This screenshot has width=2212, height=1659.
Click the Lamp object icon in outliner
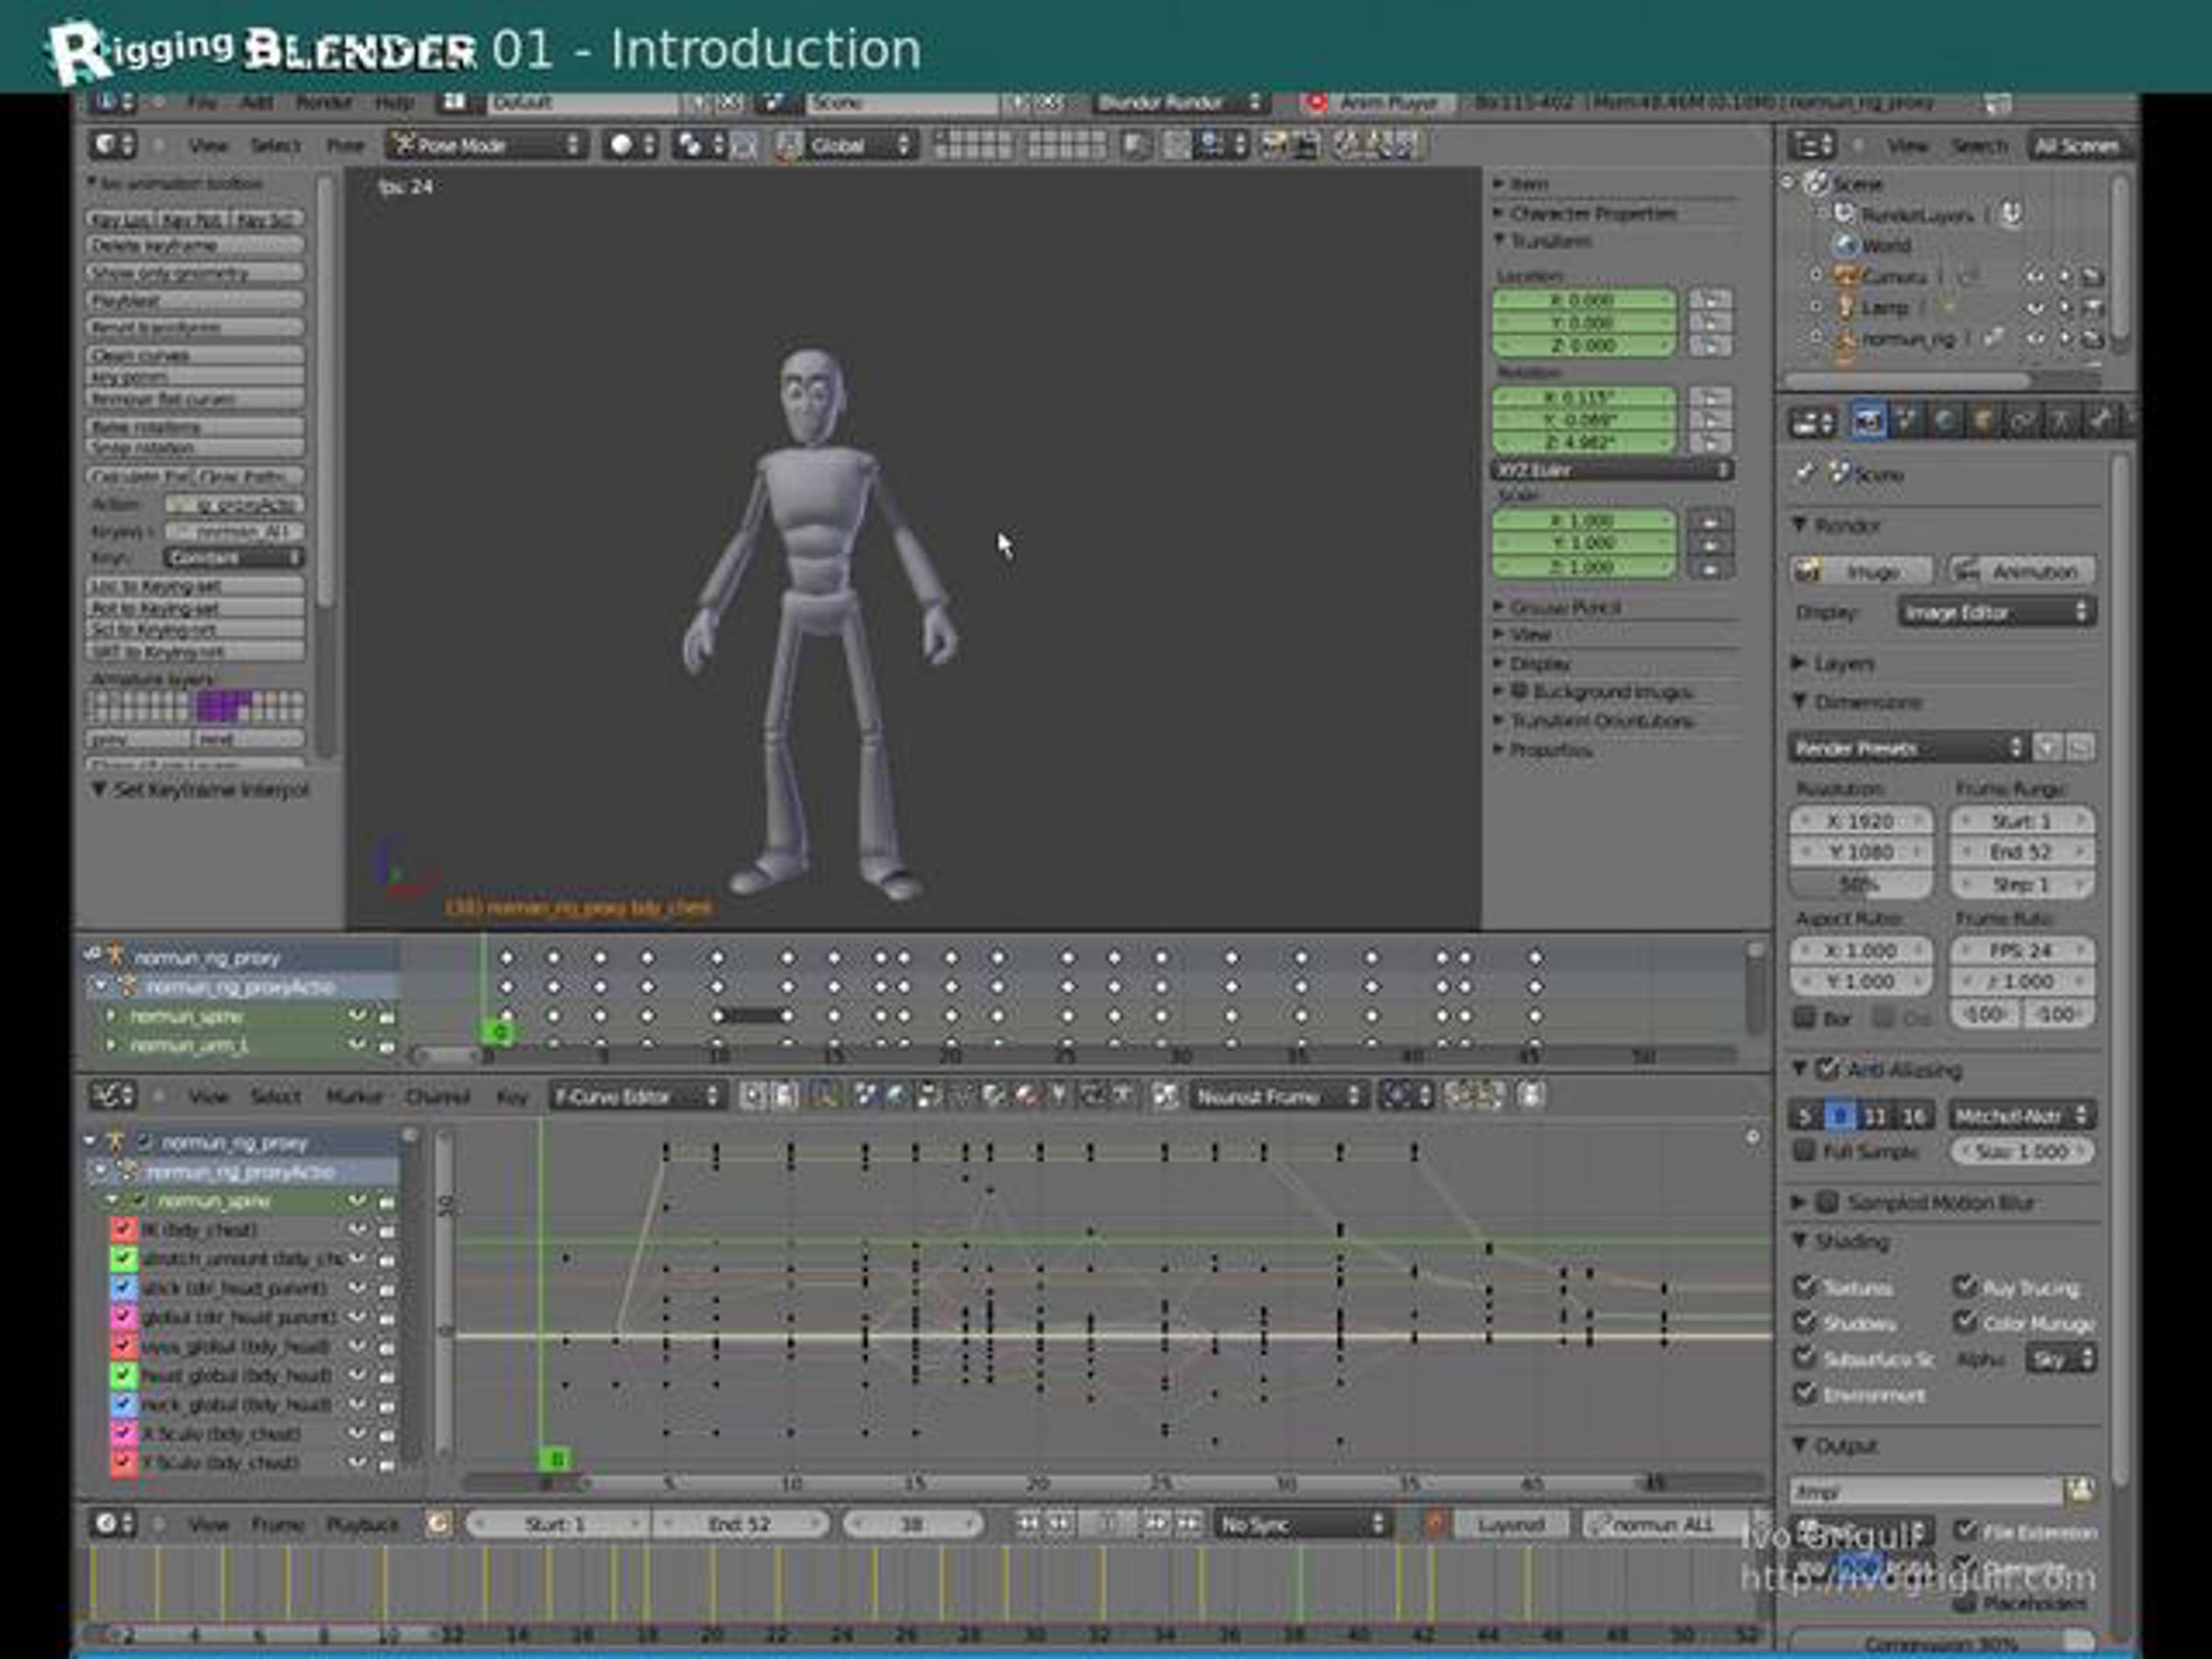click(1845, 307)
